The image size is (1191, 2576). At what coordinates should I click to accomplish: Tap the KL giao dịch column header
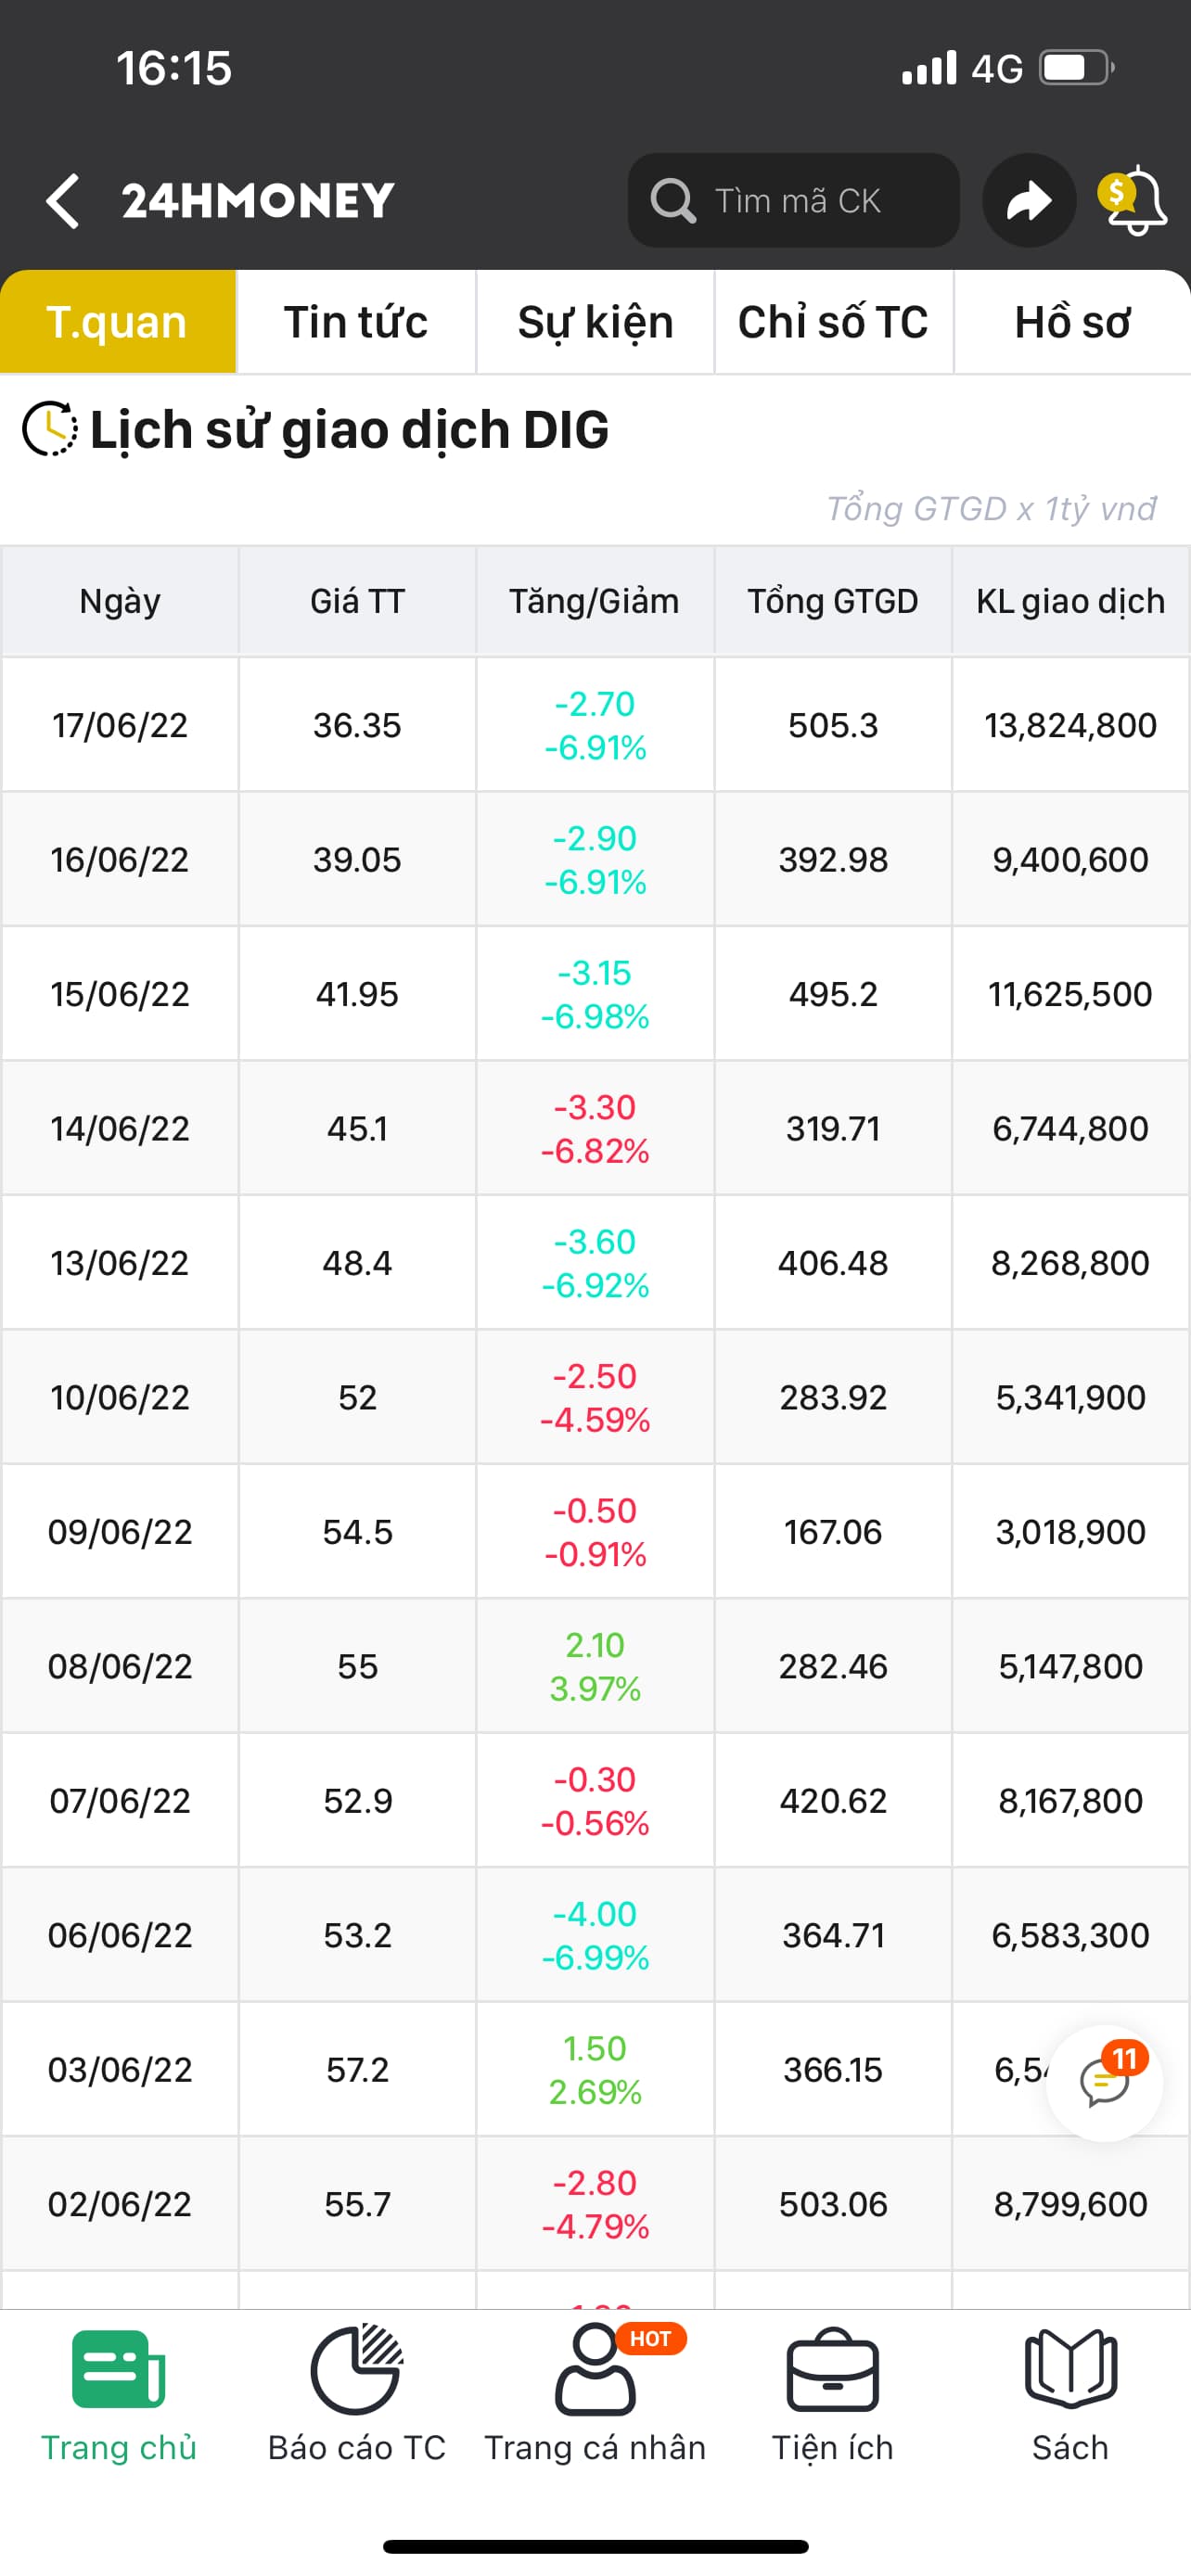[x=1070, y=601]
